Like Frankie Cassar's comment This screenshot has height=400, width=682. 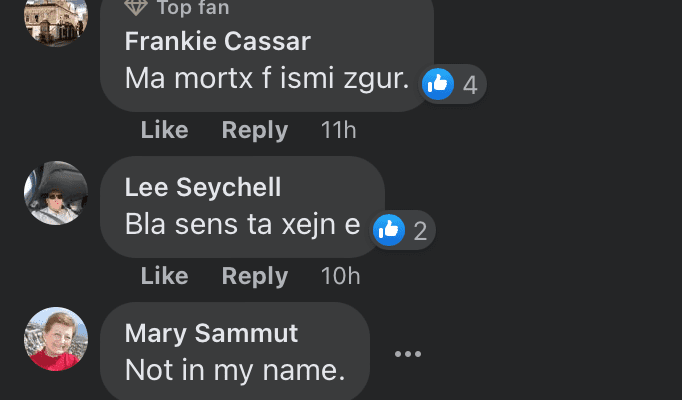tap(164, 130)
